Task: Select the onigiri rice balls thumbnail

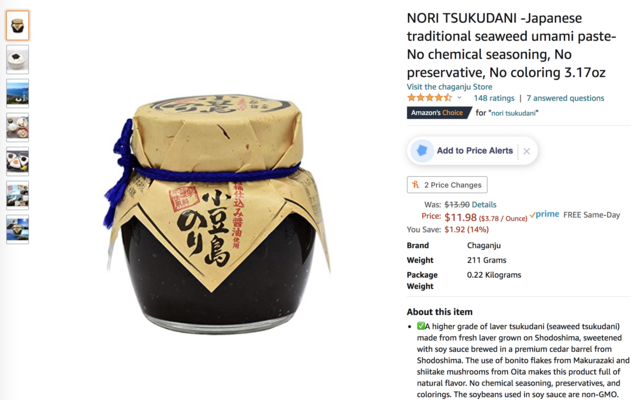Action: click(x=18, y=161)
